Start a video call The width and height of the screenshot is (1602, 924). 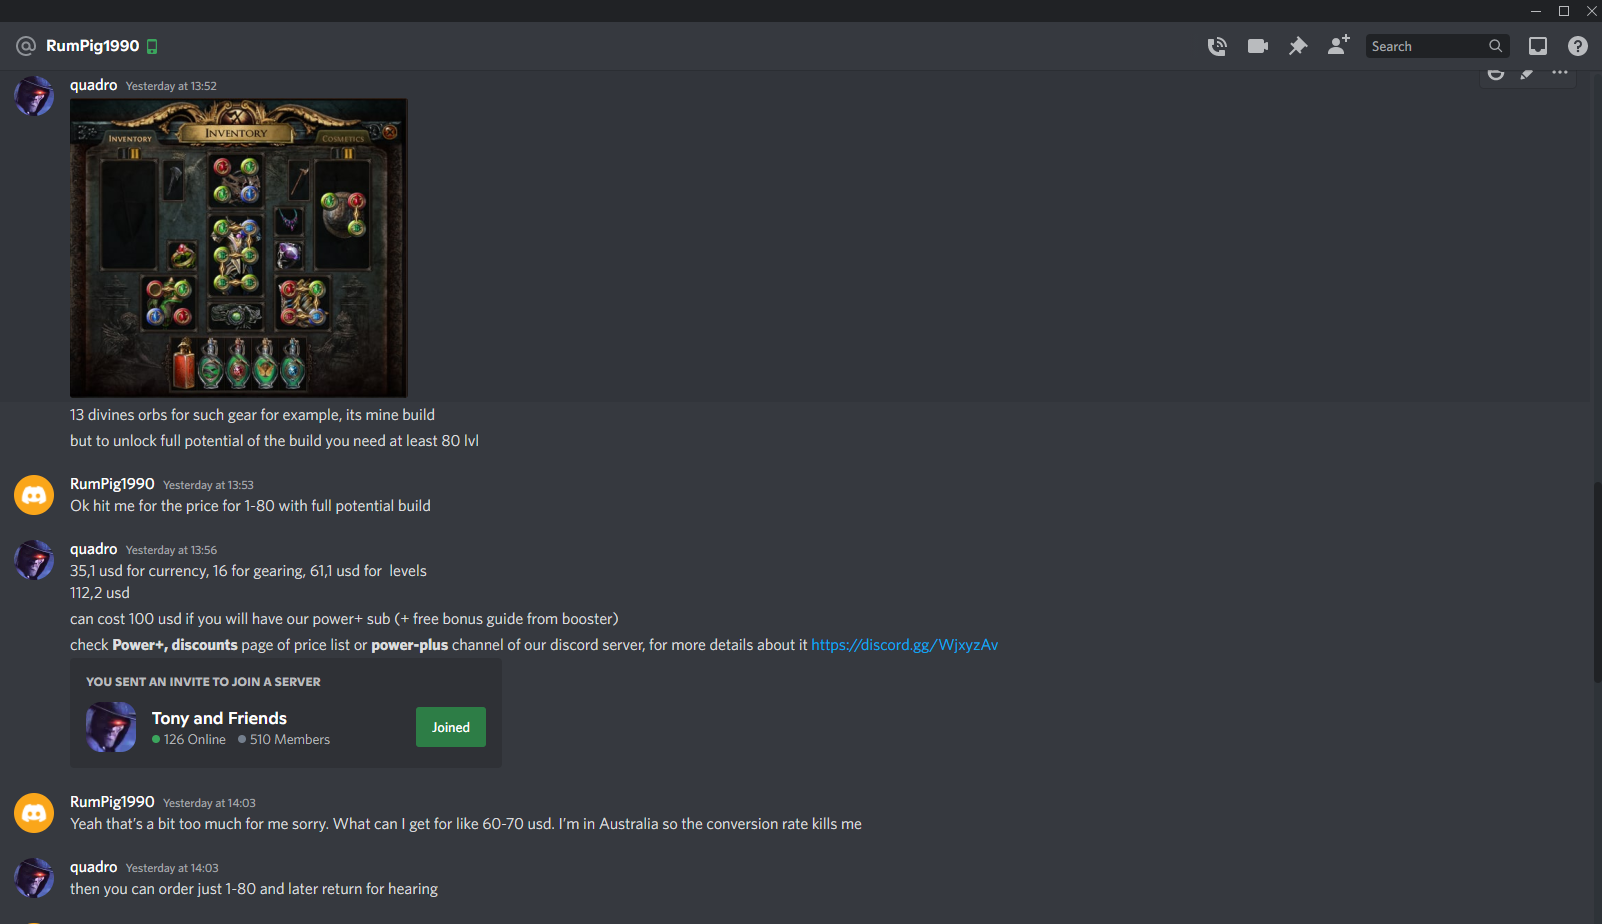1258,46
